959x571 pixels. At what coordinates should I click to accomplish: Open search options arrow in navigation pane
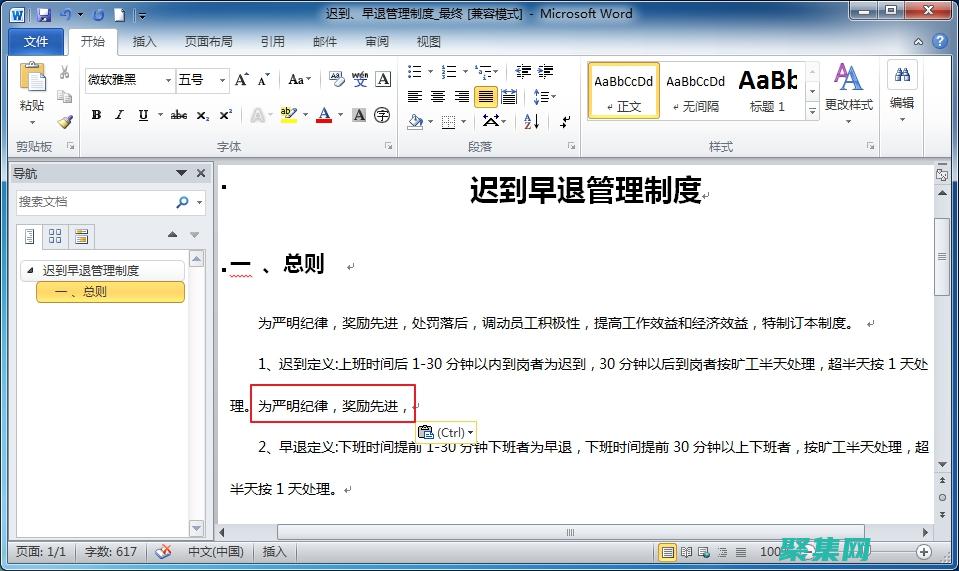pyautogui.click(x=199, y=202)
